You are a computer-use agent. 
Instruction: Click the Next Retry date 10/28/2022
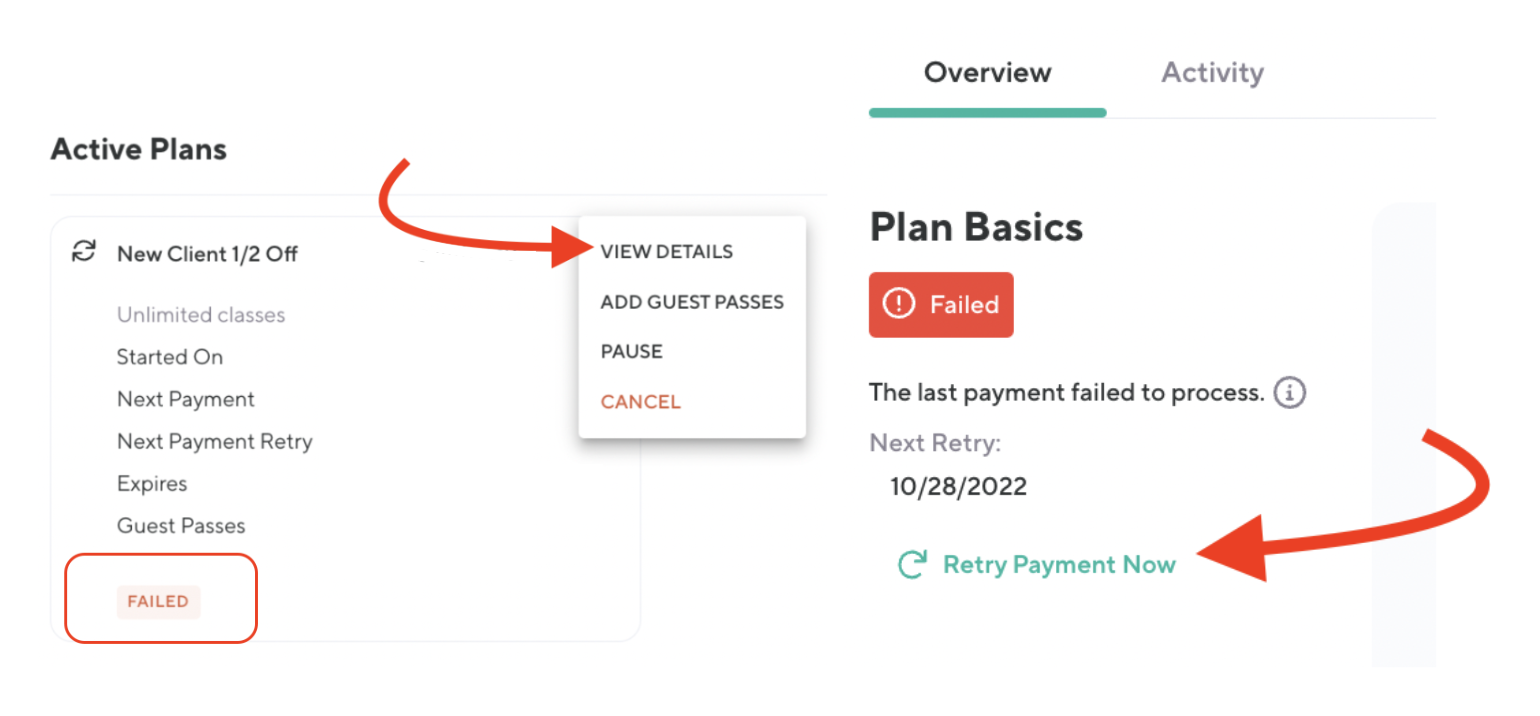[958, 487]
